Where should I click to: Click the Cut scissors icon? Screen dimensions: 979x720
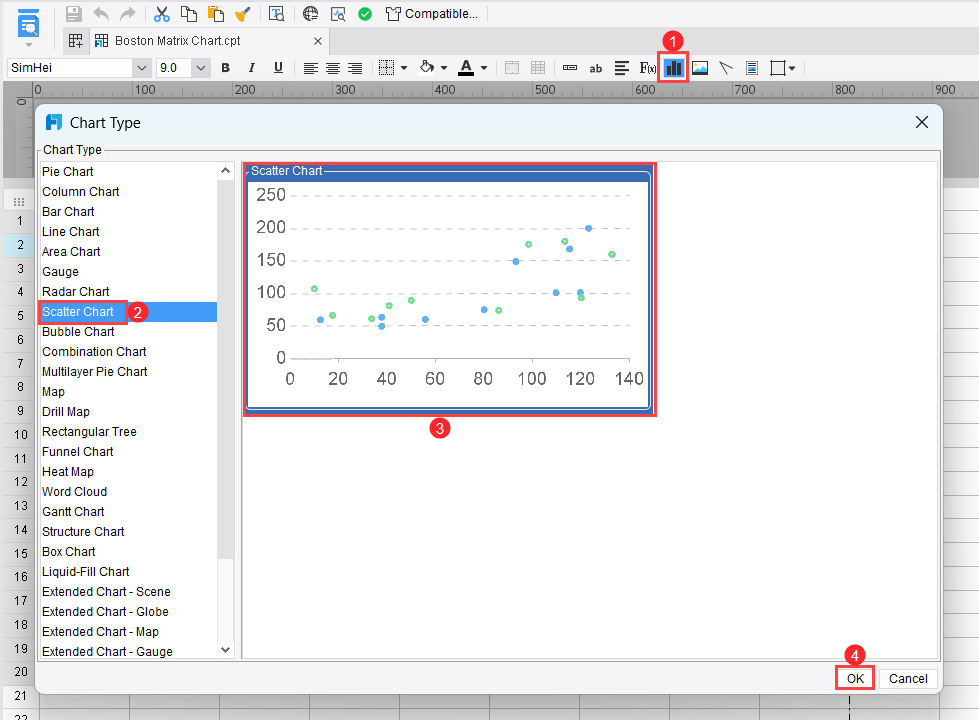coord(162,14)
